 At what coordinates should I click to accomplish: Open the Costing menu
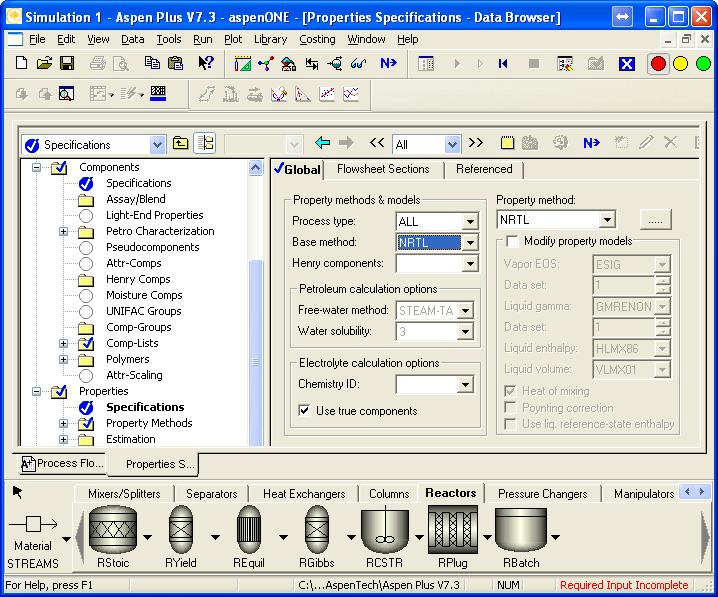click(x=317, y=40)
